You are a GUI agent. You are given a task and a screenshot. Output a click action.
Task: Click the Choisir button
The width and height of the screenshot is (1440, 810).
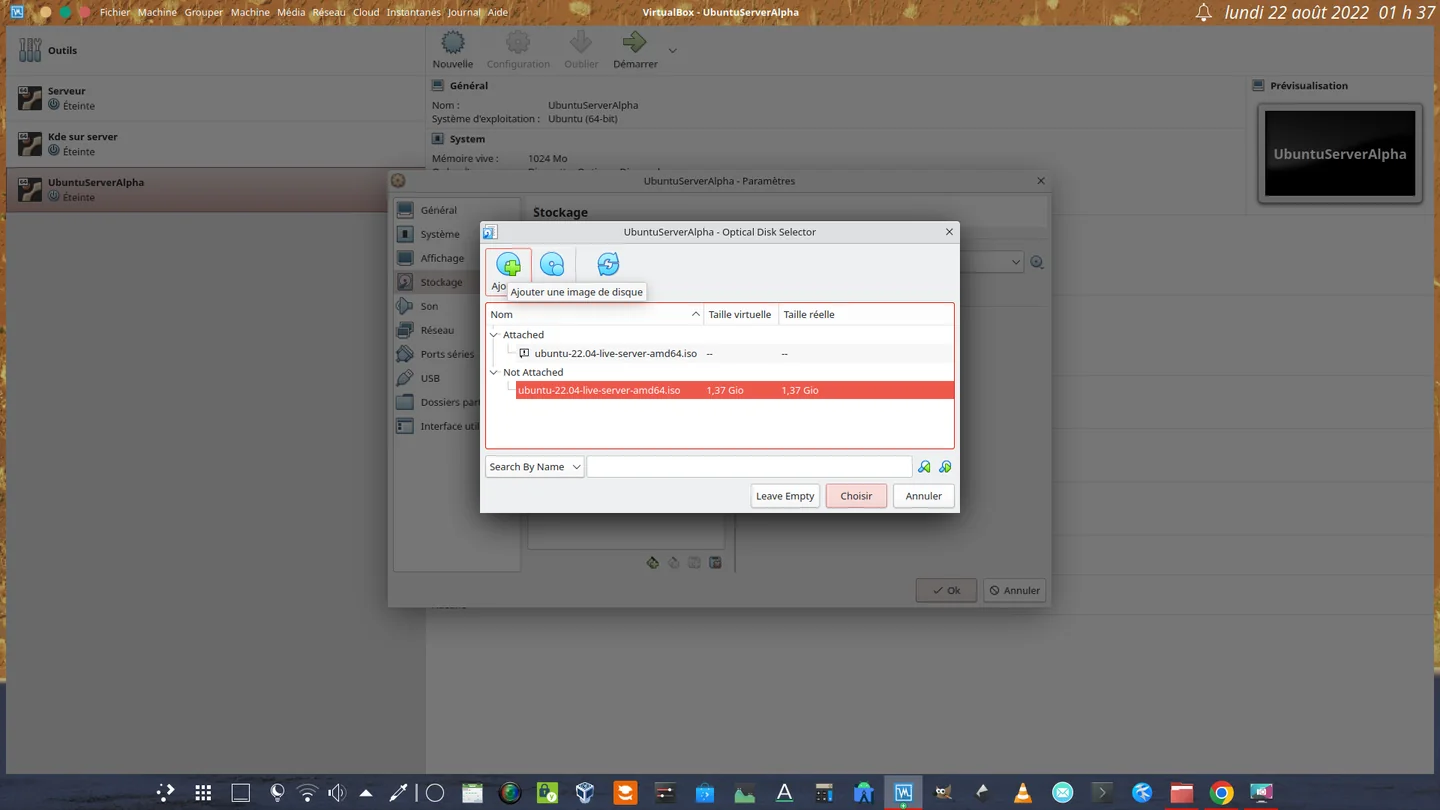(856, 496)
